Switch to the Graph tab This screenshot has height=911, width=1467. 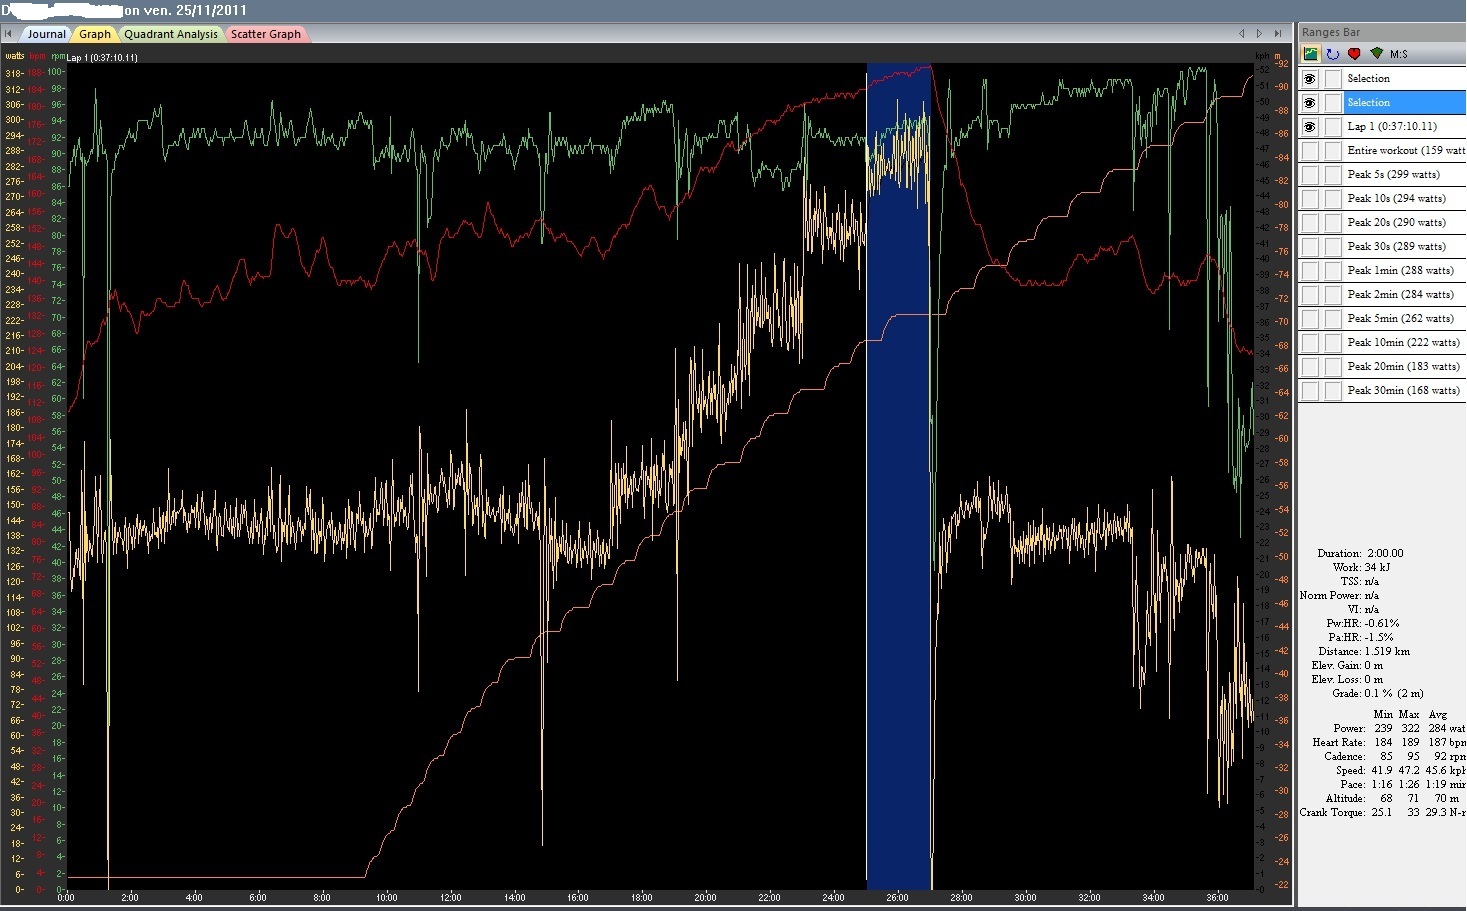[95, 34]
